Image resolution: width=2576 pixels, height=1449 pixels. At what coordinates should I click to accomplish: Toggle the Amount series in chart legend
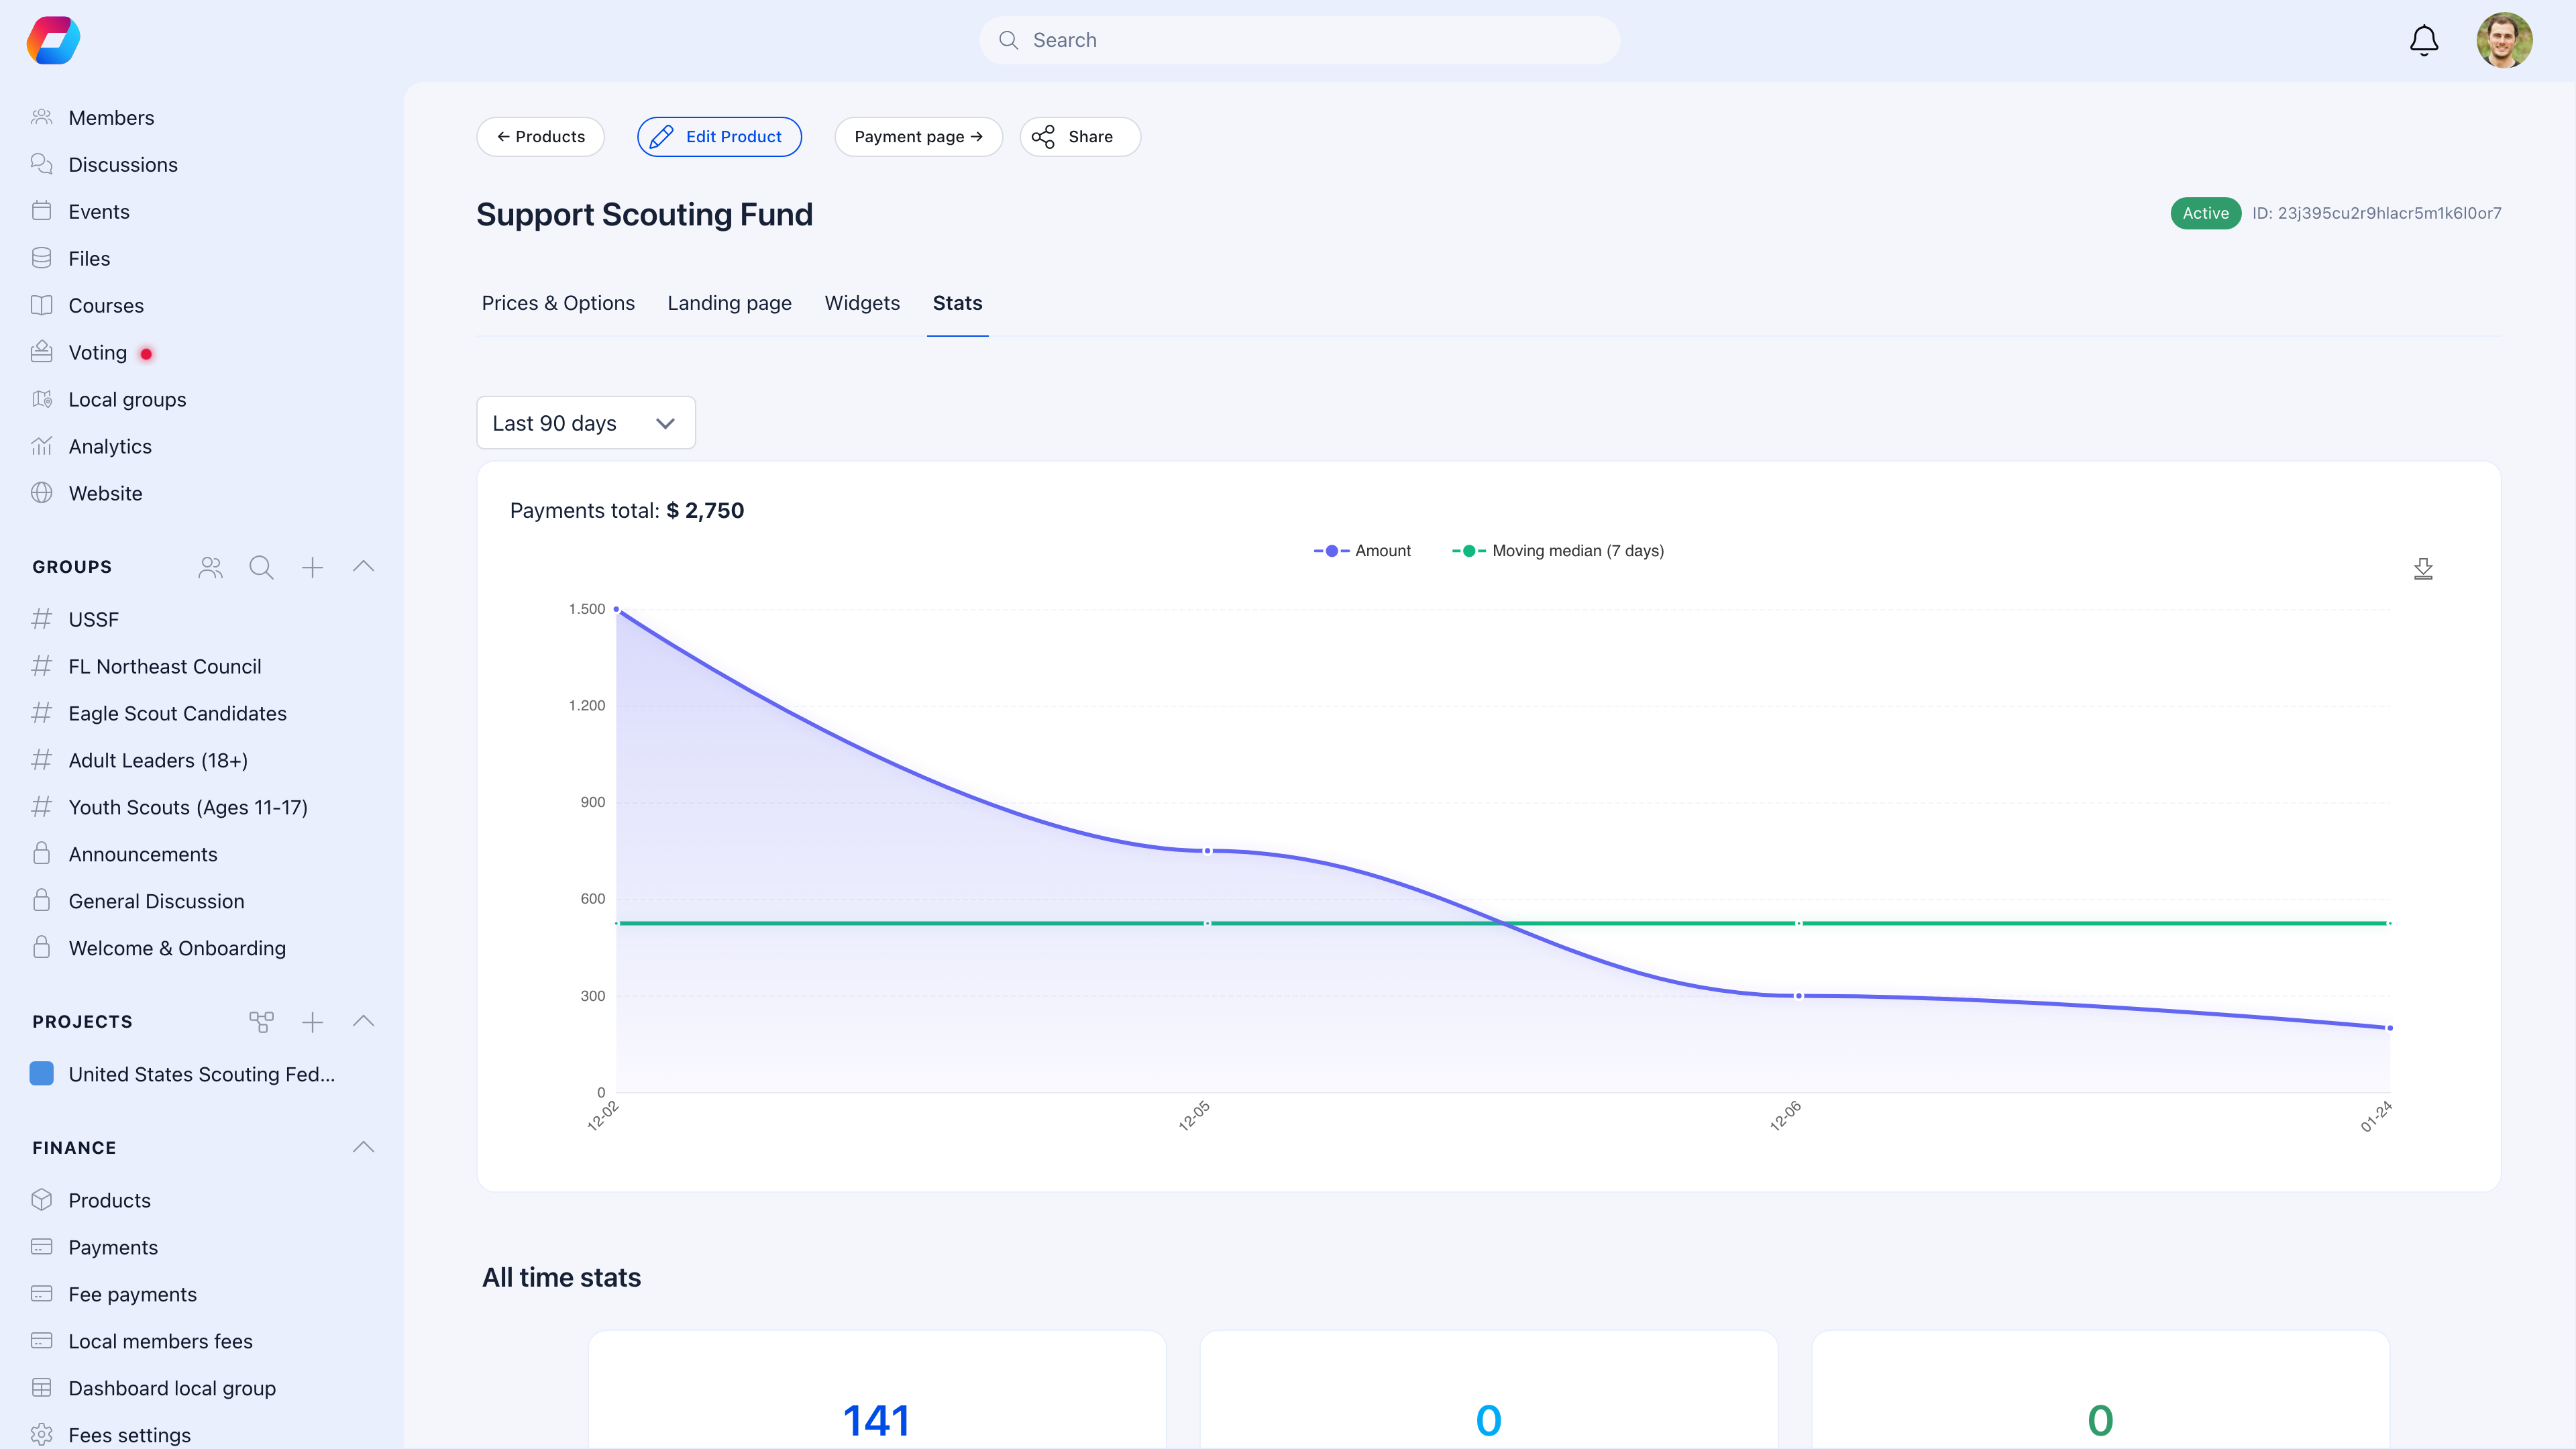coord(1363,550)
